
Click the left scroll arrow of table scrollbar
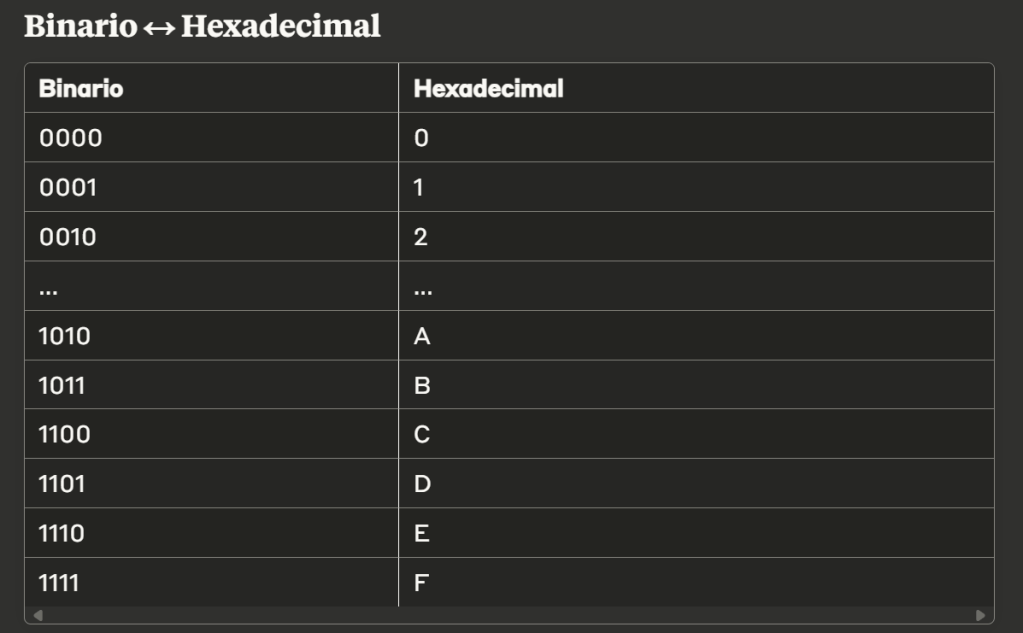click(38, 615)
